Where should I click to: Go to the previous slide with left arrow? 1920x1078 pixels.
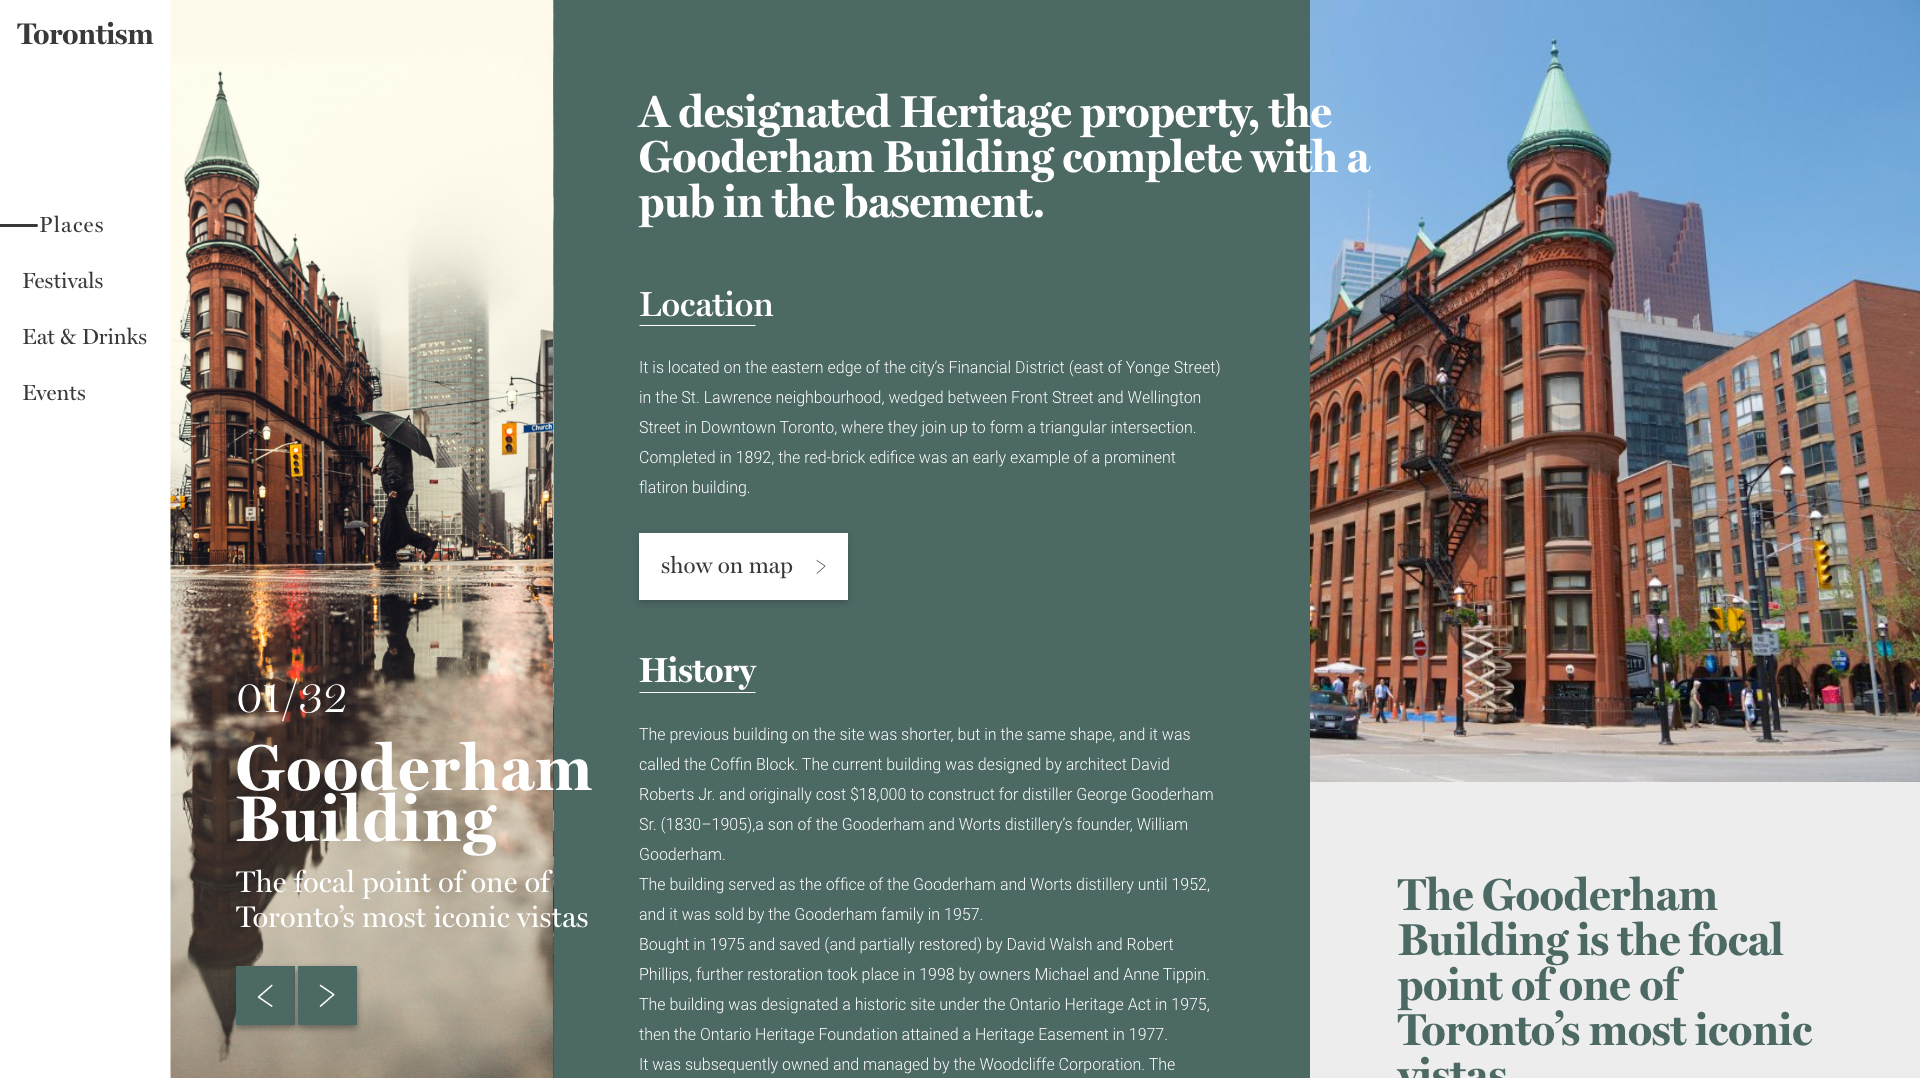(x=265, y=995)
